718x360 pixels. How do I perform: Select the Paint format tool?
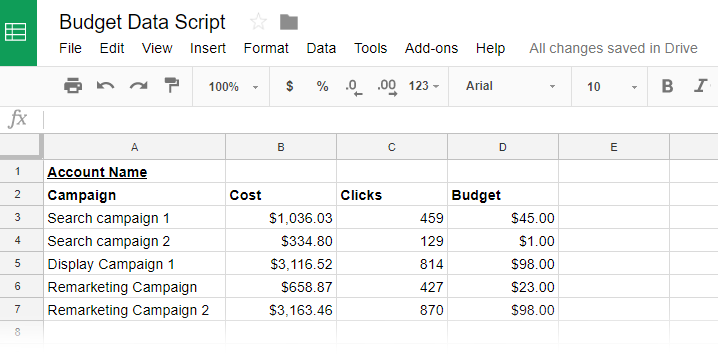171,85
